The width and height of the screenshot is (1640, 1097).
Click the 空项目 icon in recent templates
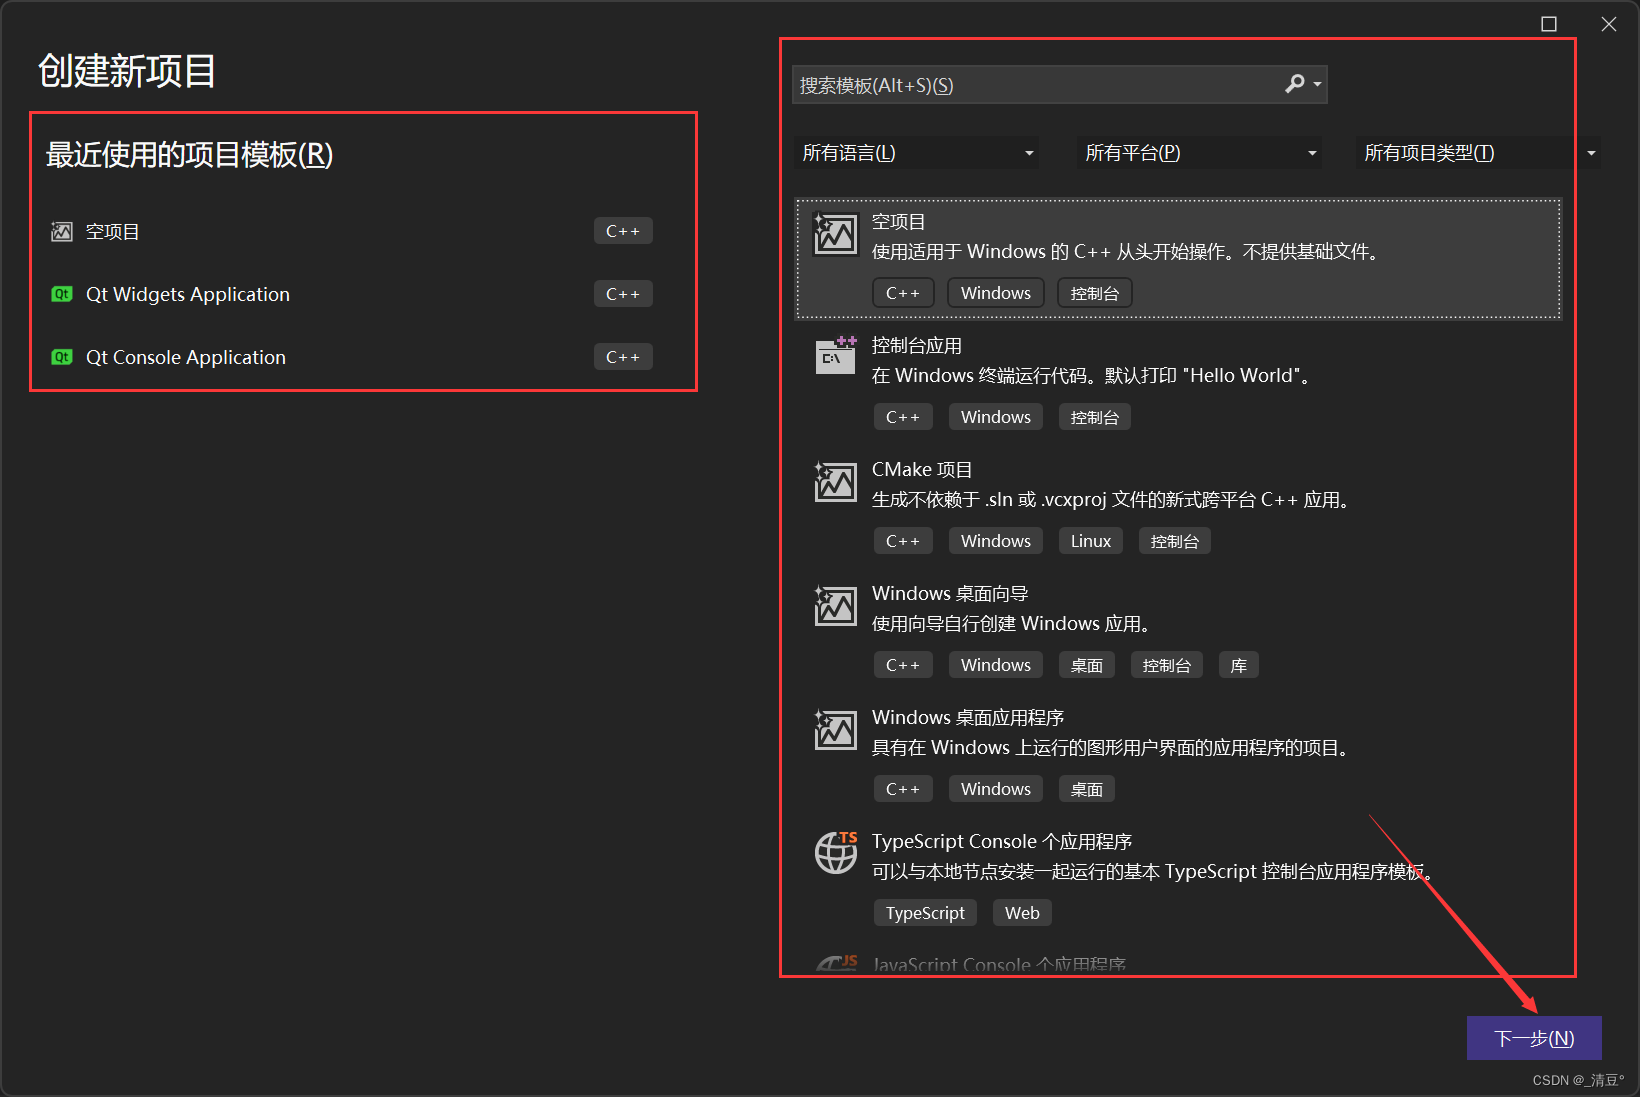tap(62, 232)
